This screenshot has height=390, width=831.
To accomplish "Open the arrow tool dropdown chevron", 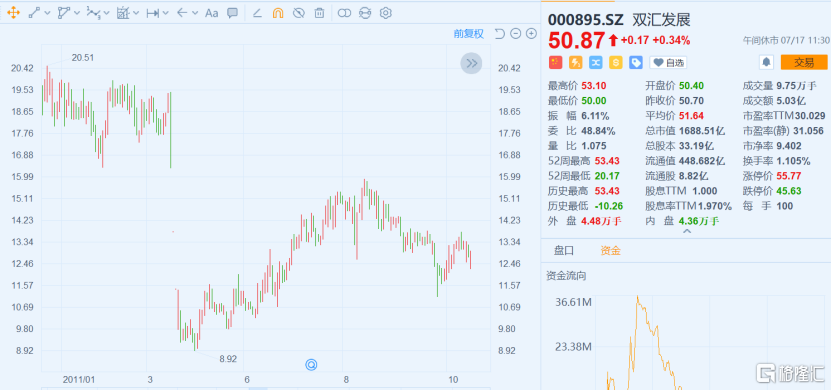I will point(195,13).
